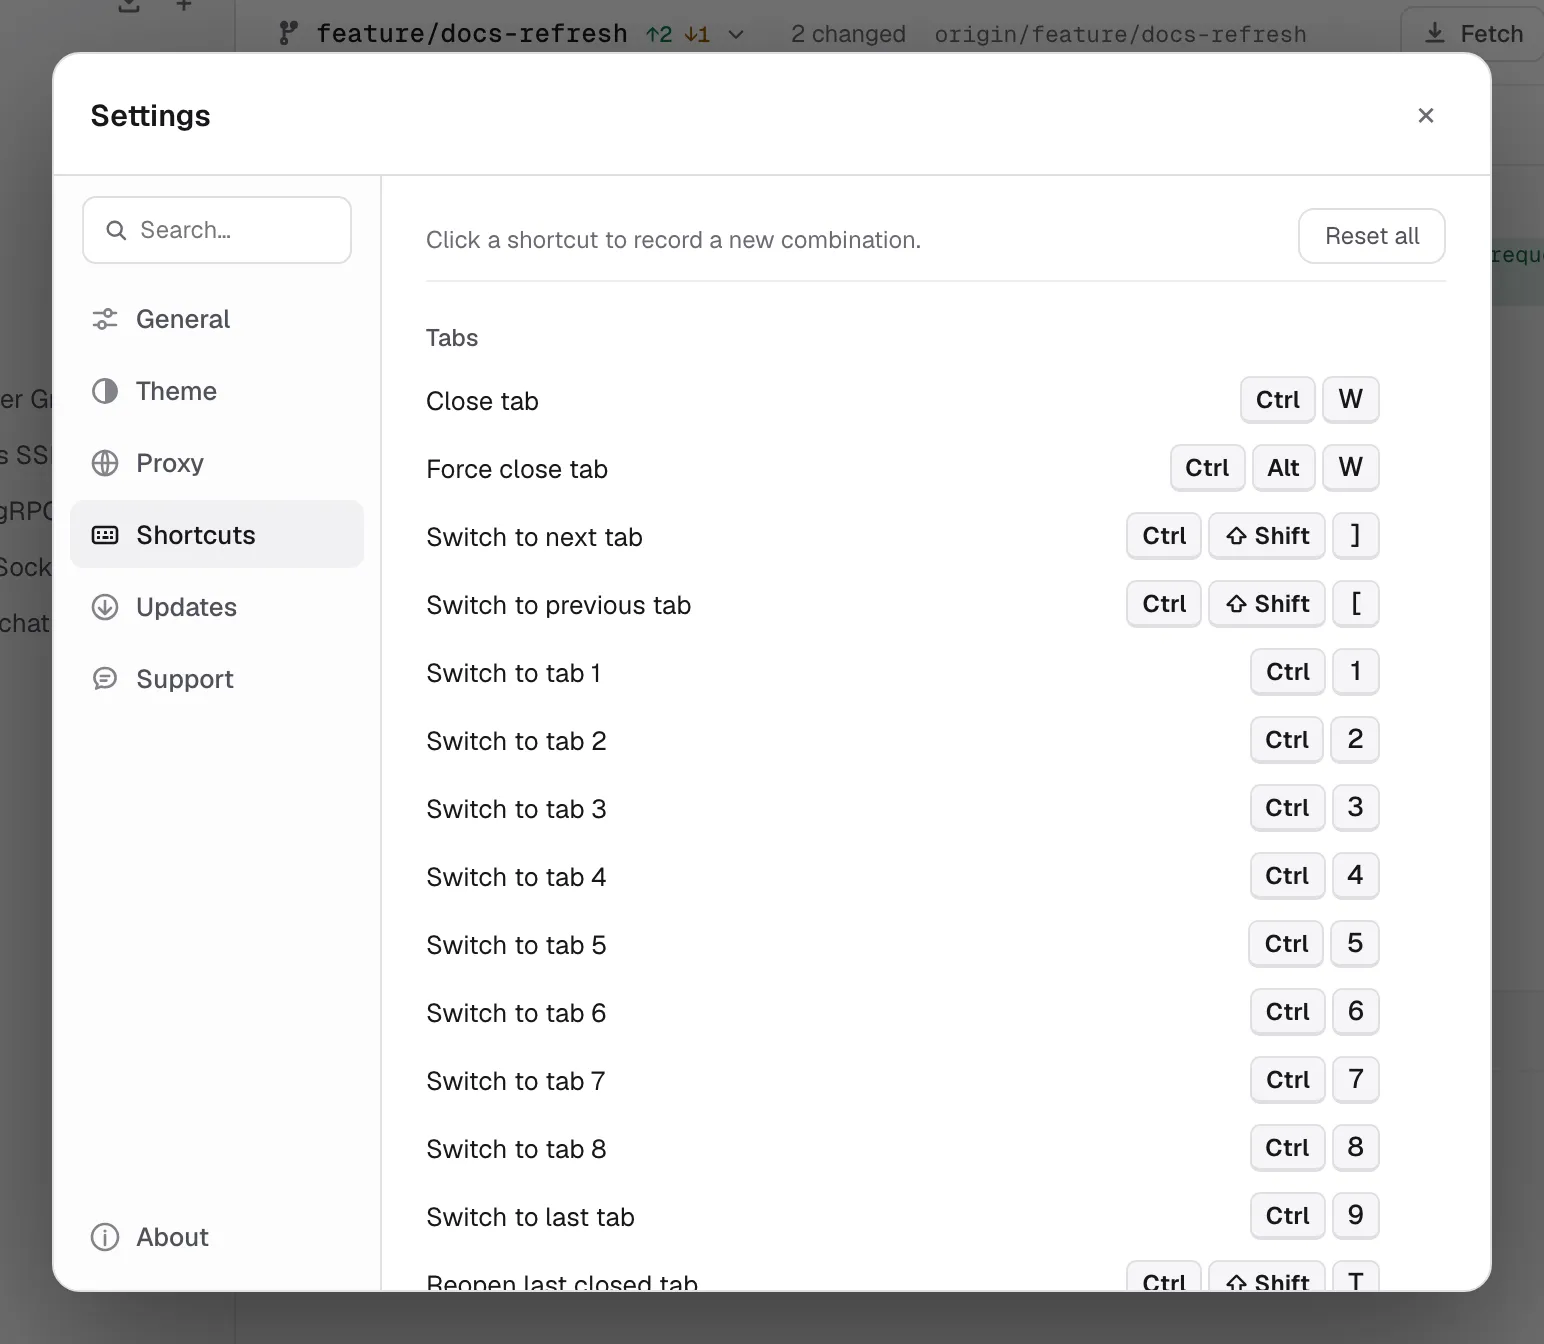Click the git branch icon in header
This screenshot has width=1544, height=1344.
click(x=289, y=34)
